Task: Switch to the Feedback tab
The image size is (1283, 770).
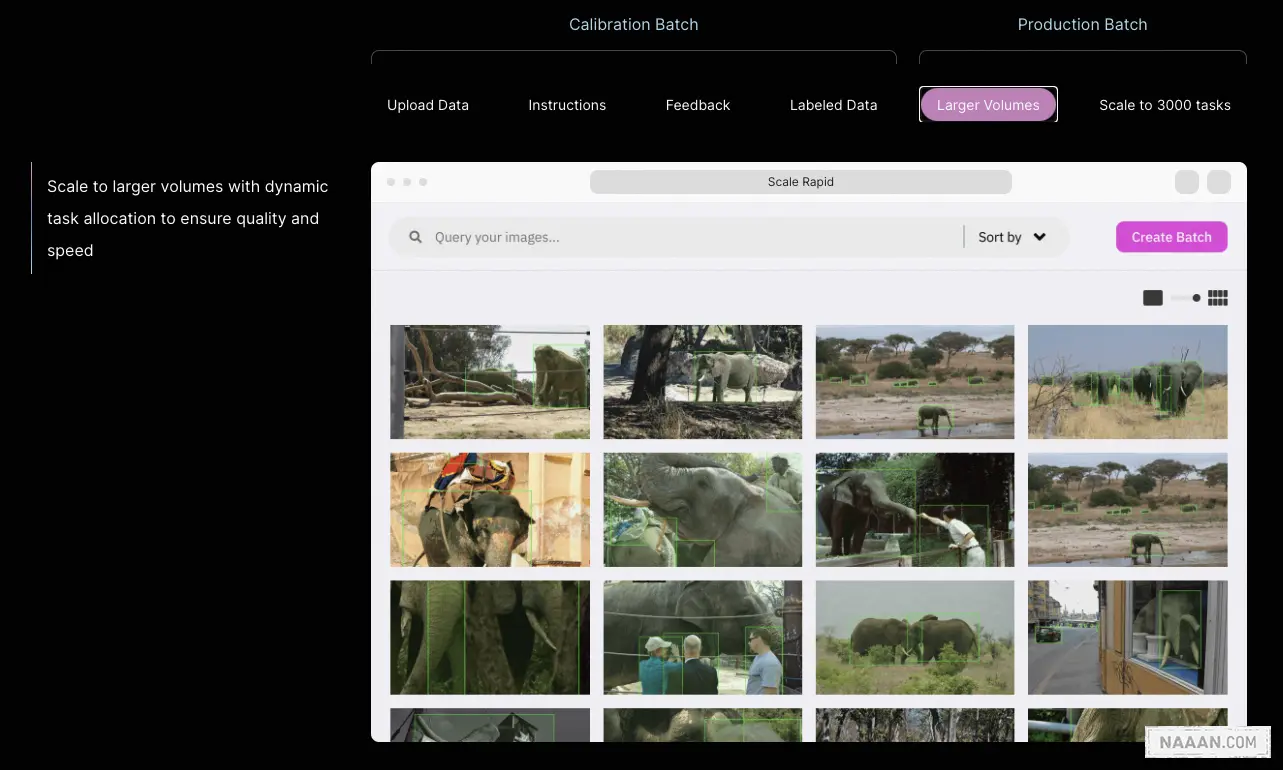Action: point(698,105)
